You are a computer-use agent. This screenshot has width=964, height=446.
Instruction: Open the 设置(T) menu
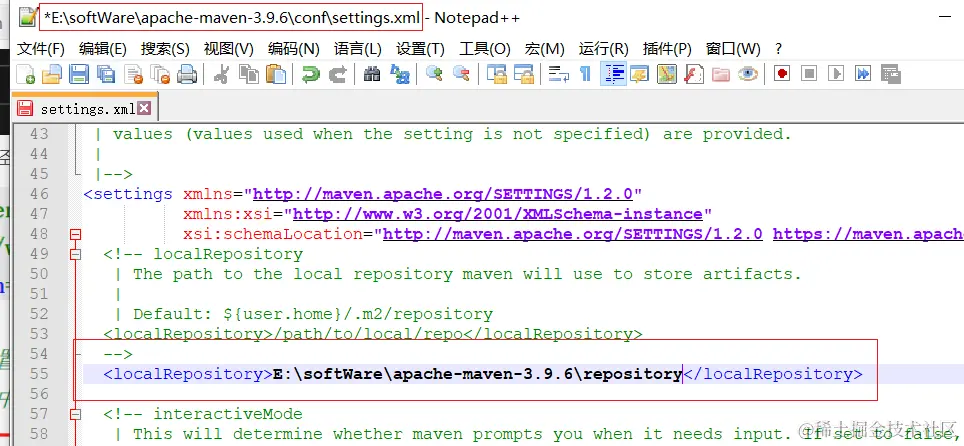(x=421, y=49)
